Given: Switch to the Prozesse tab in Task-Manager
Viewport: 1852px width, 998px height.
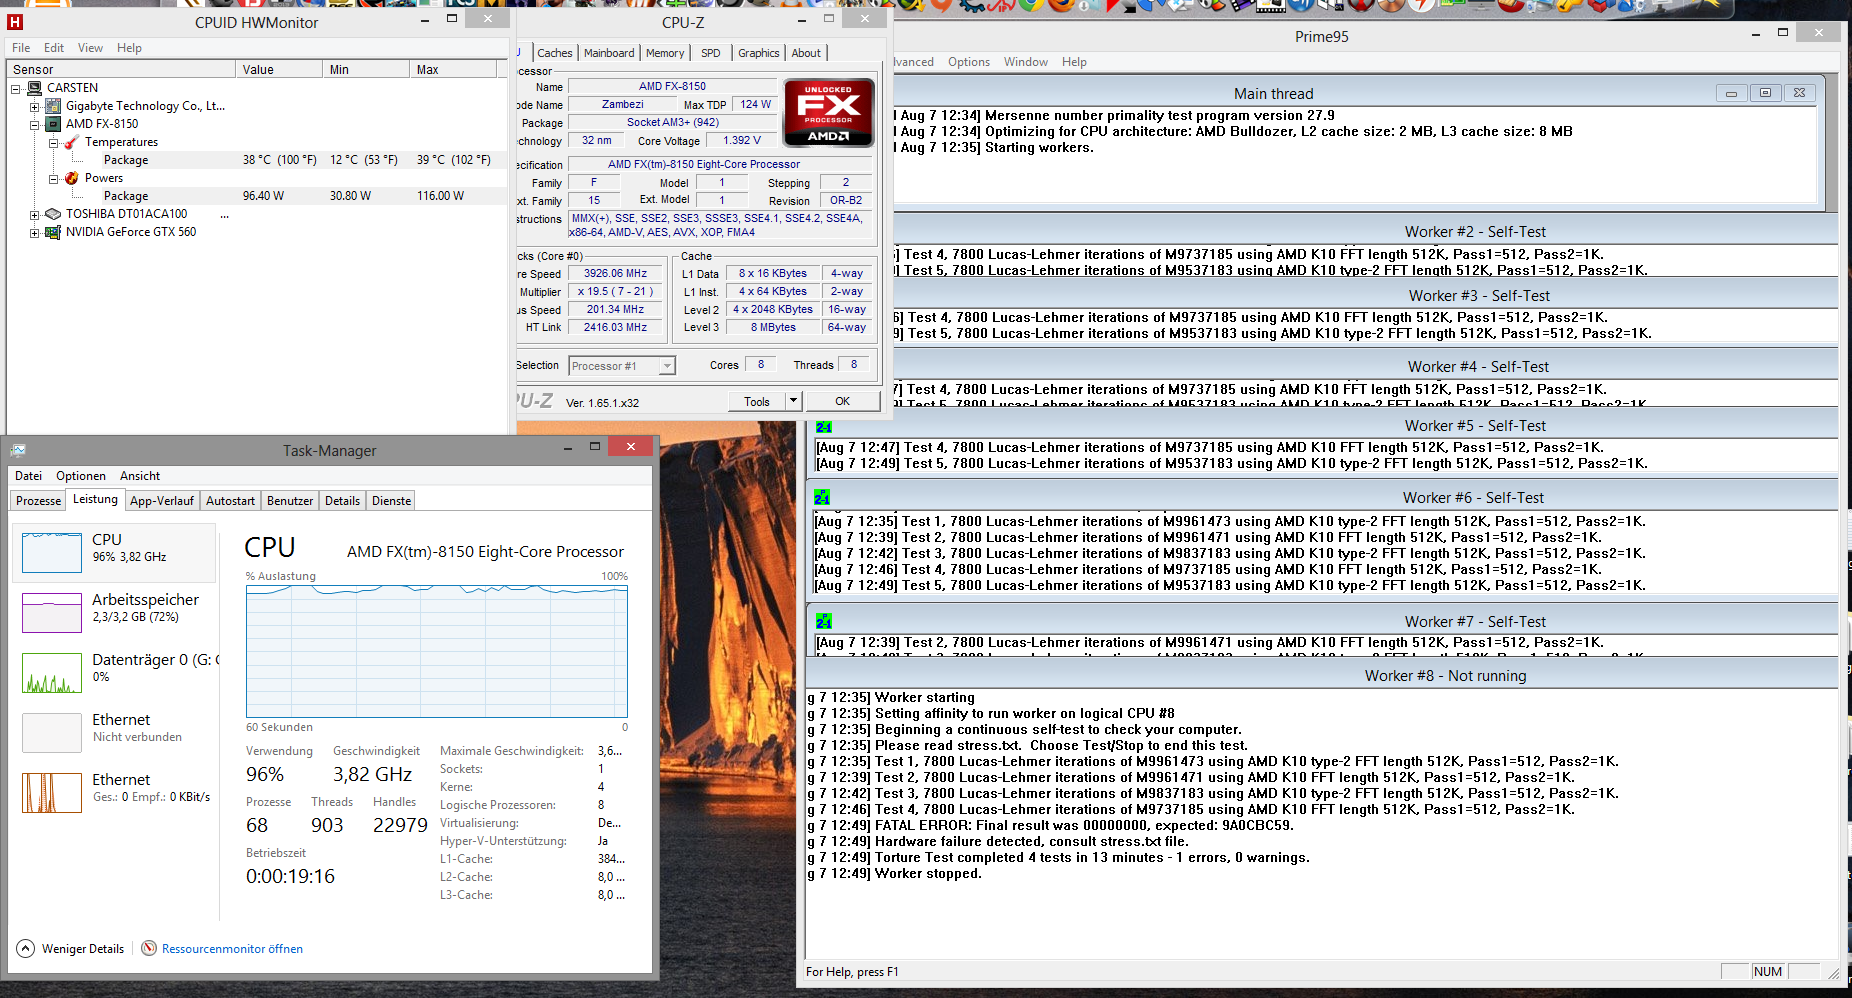Looking at the screenshot, I should pos(39,501).
